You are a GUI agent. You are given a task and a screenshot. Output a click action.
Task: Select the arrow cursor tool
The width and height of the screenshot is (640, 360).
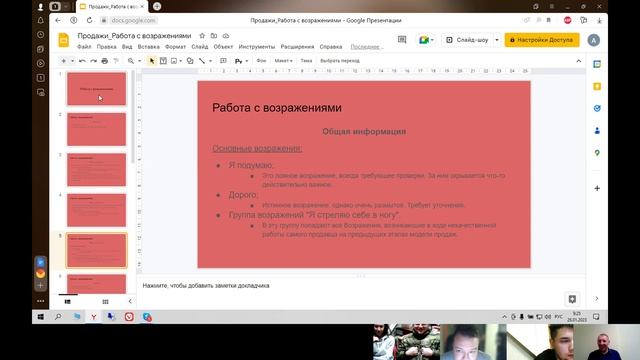152,61
